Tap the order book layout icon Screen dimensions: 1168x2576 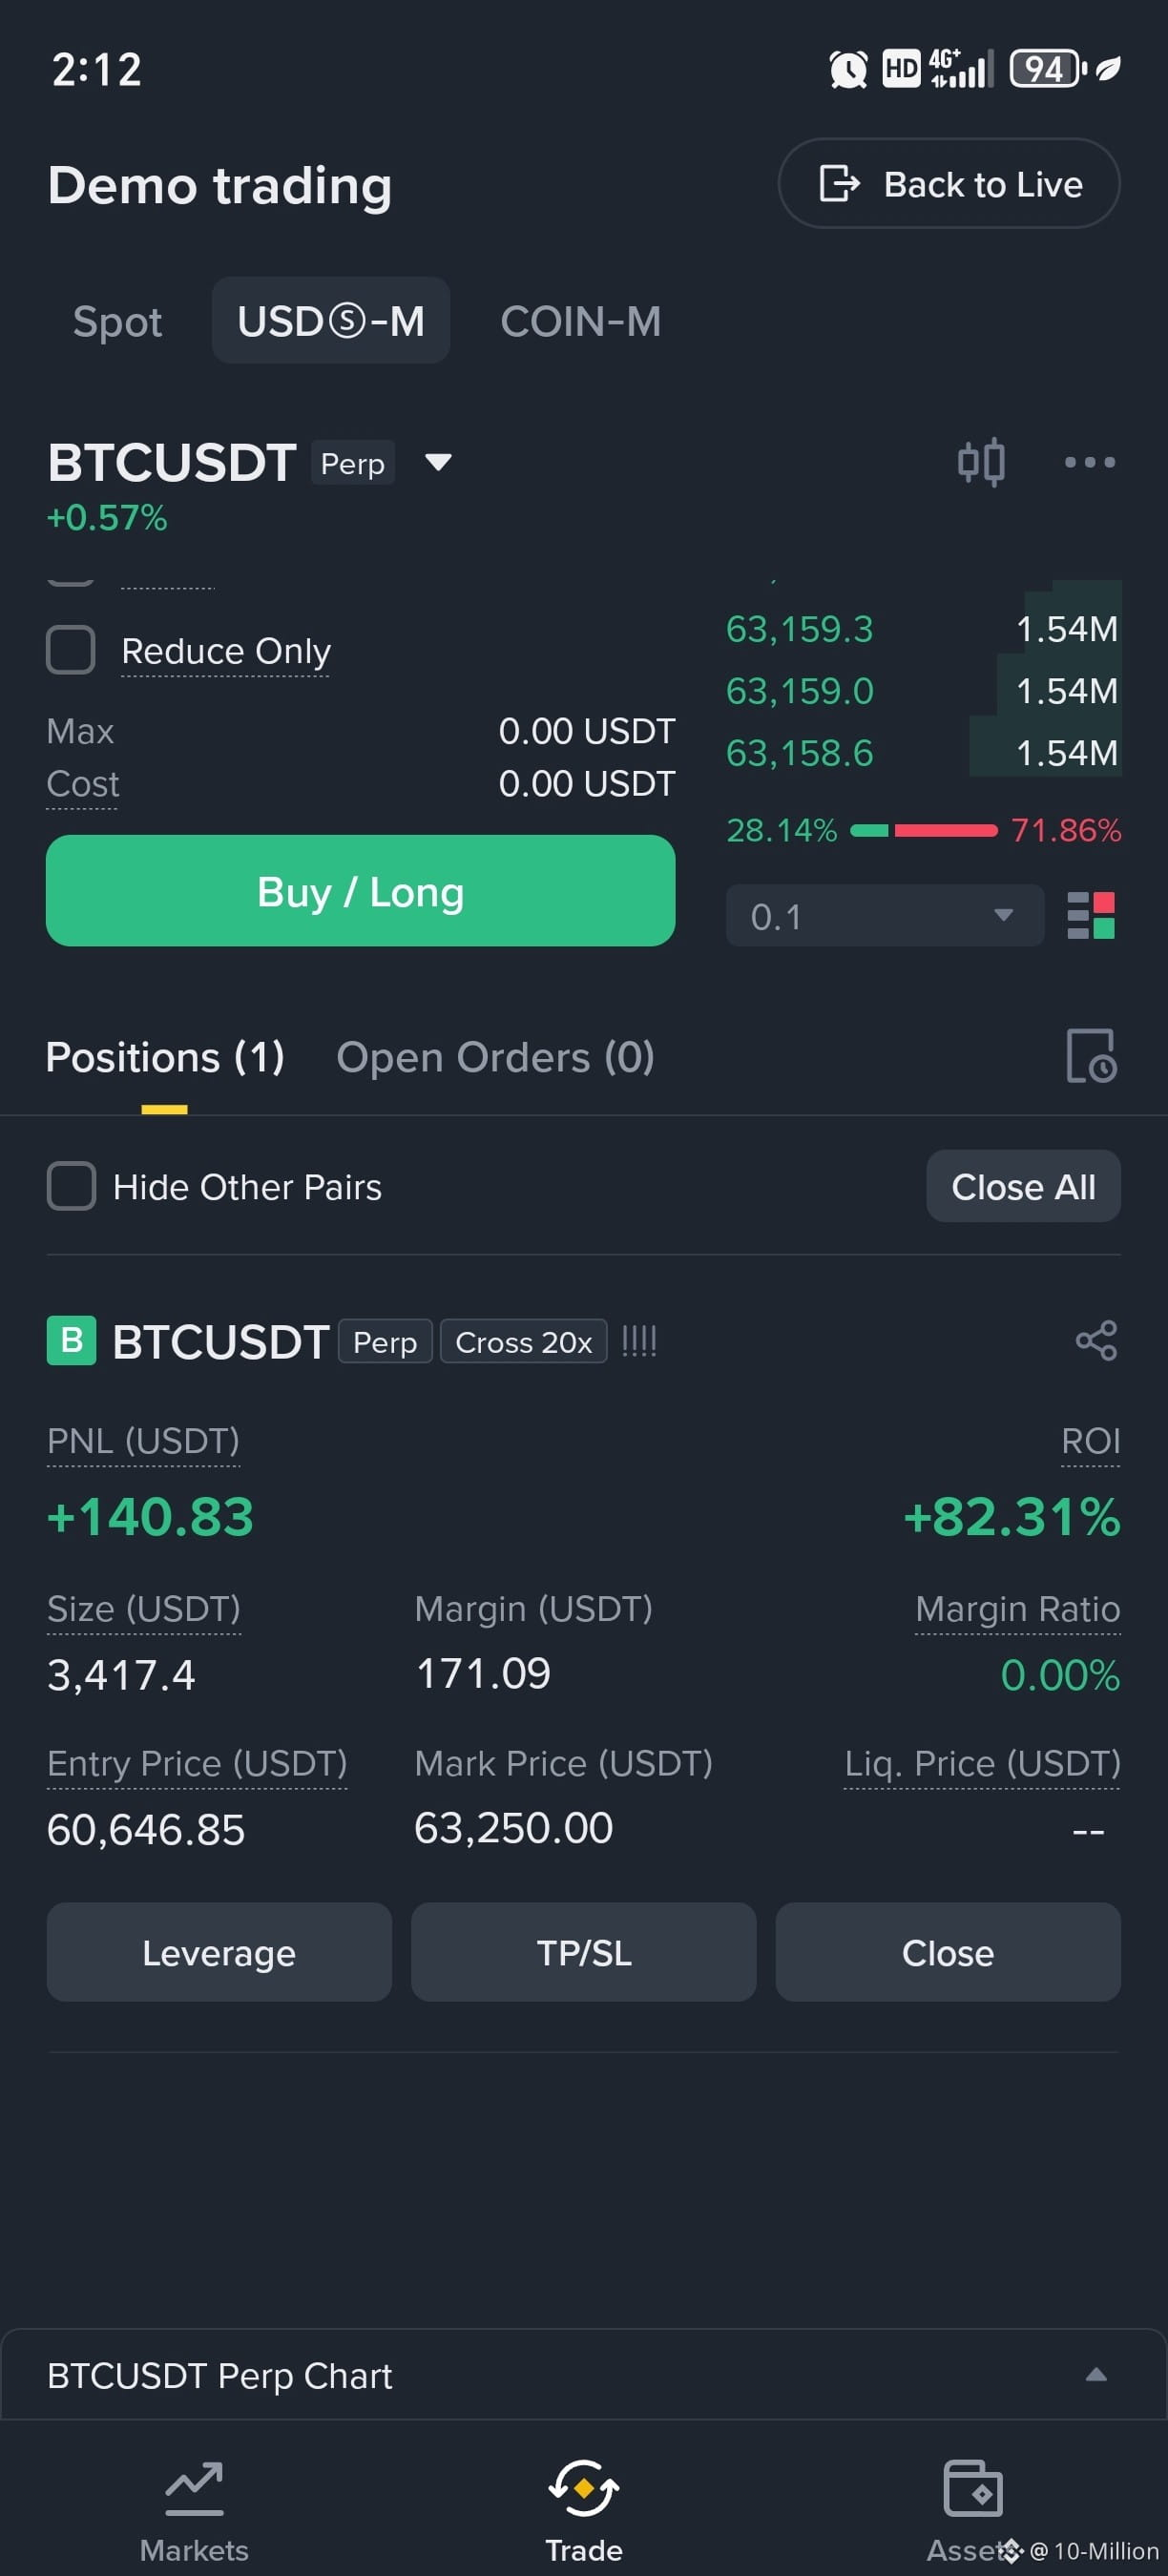pos(1091,915)
